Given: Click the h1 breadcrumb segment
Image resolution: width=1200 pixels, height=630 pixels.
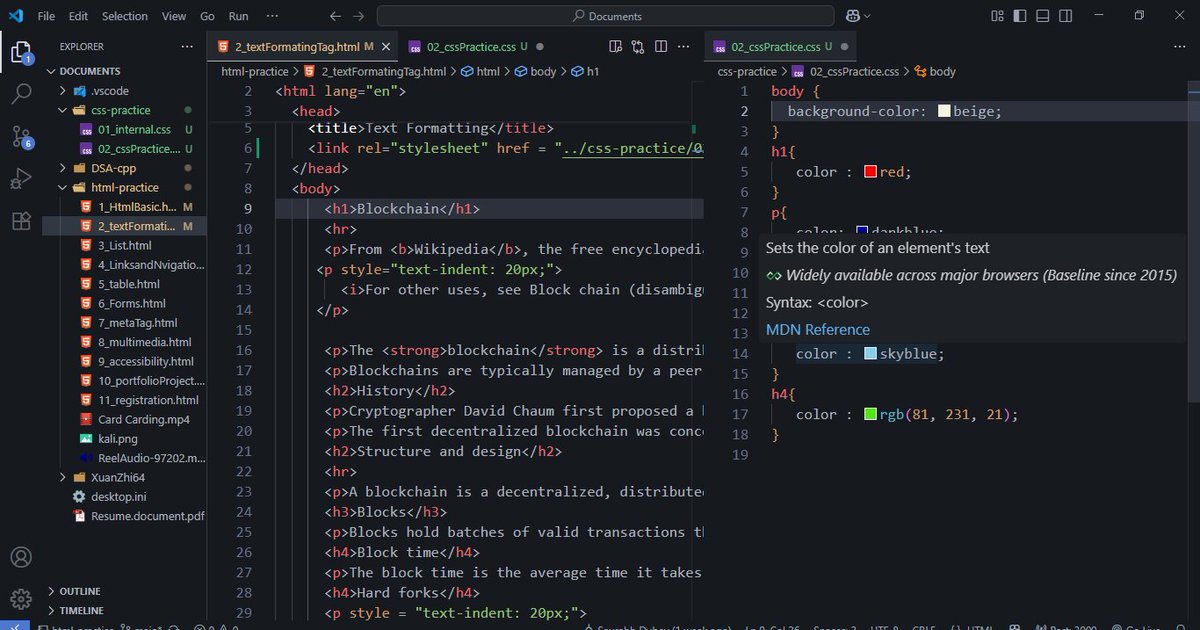Looking at the screenshot, I should point(585,72).
